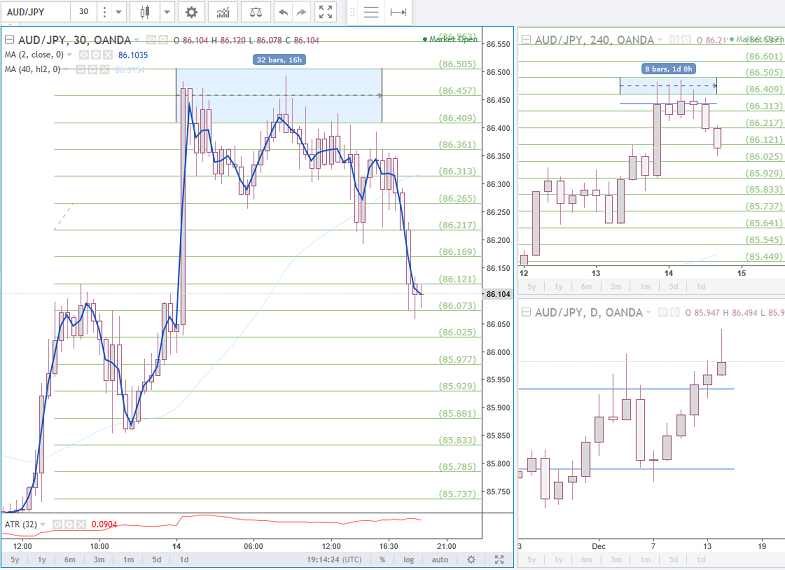Select 6m range on daily chart

[586, 559]
